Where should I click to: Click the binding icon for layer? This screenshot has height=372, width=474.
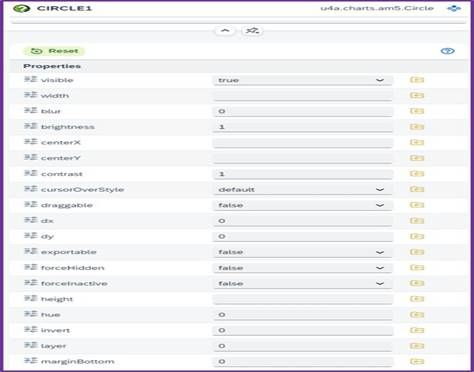[x=417, y=346]
